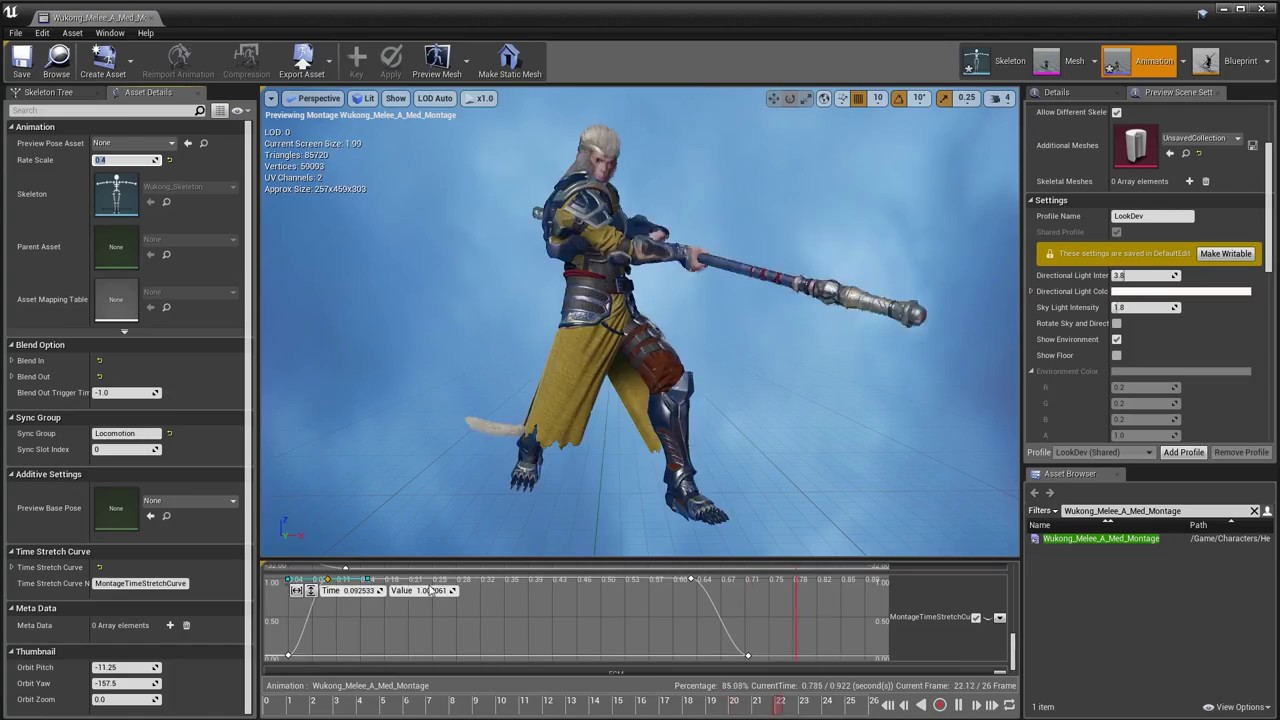1280x720 pixels.
Task: Switch to Blueprint editor mode
Action: tap(1227, 61)
